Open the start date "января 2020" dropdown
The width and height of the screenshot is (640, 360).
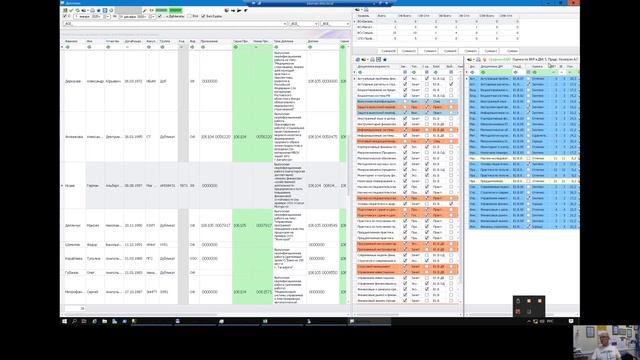(108, 16)
